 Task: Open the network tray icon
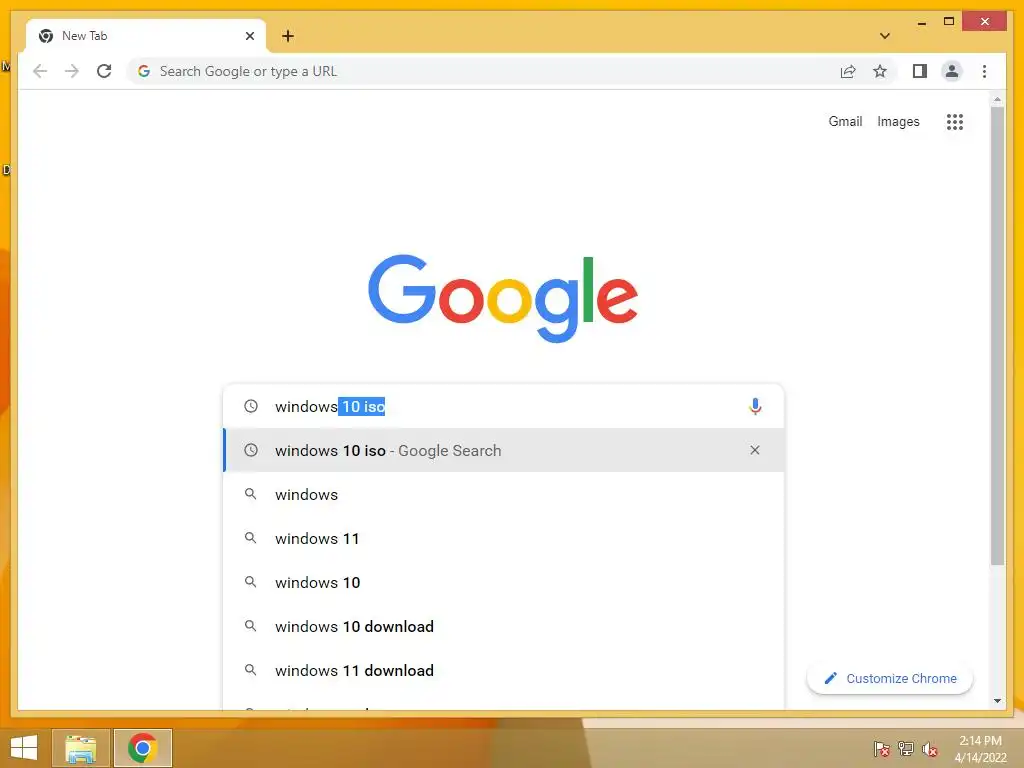[905, 748]
